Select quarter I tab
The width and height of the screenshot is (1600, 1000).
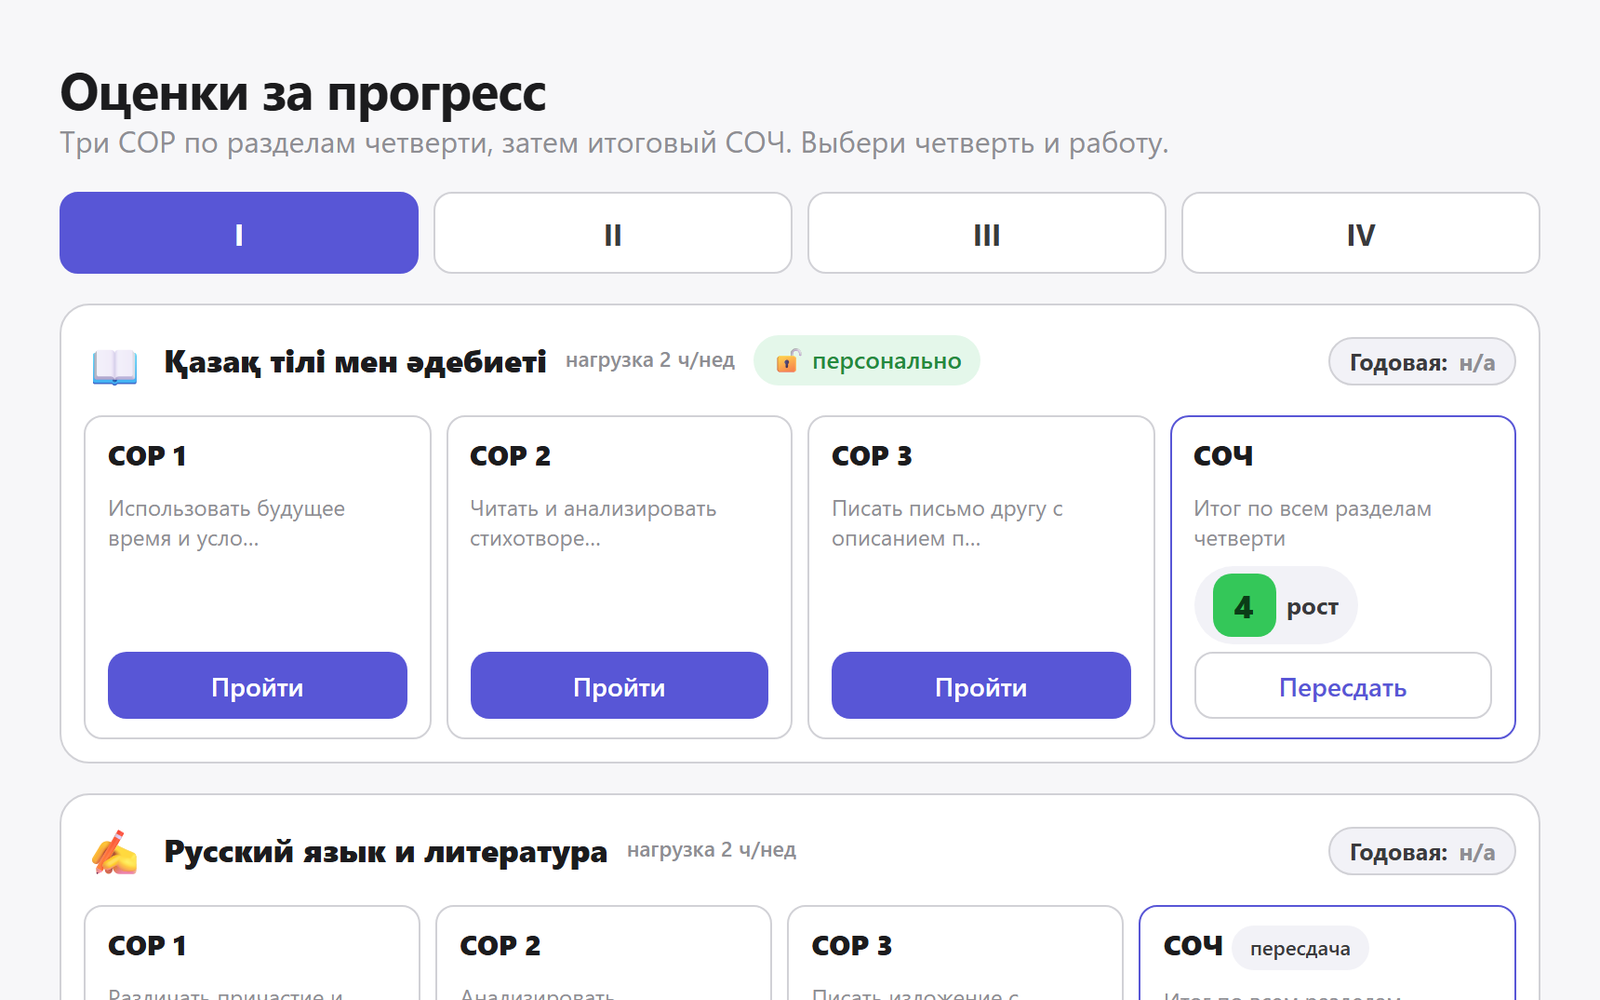pos(239,233)
